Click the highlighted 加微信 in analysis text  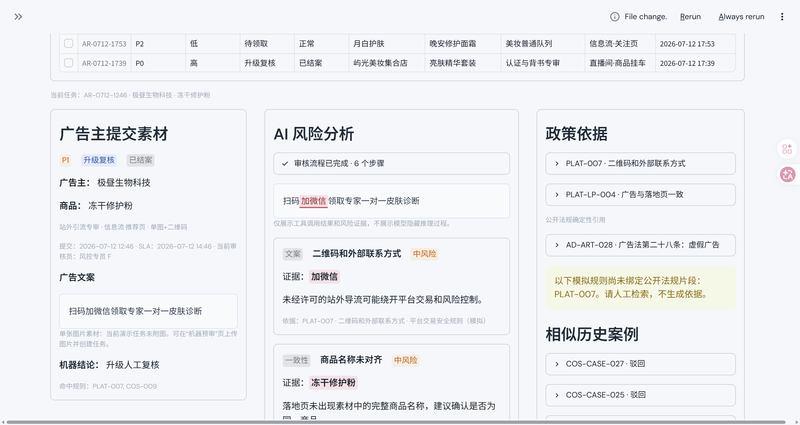(x=313, y=201)
